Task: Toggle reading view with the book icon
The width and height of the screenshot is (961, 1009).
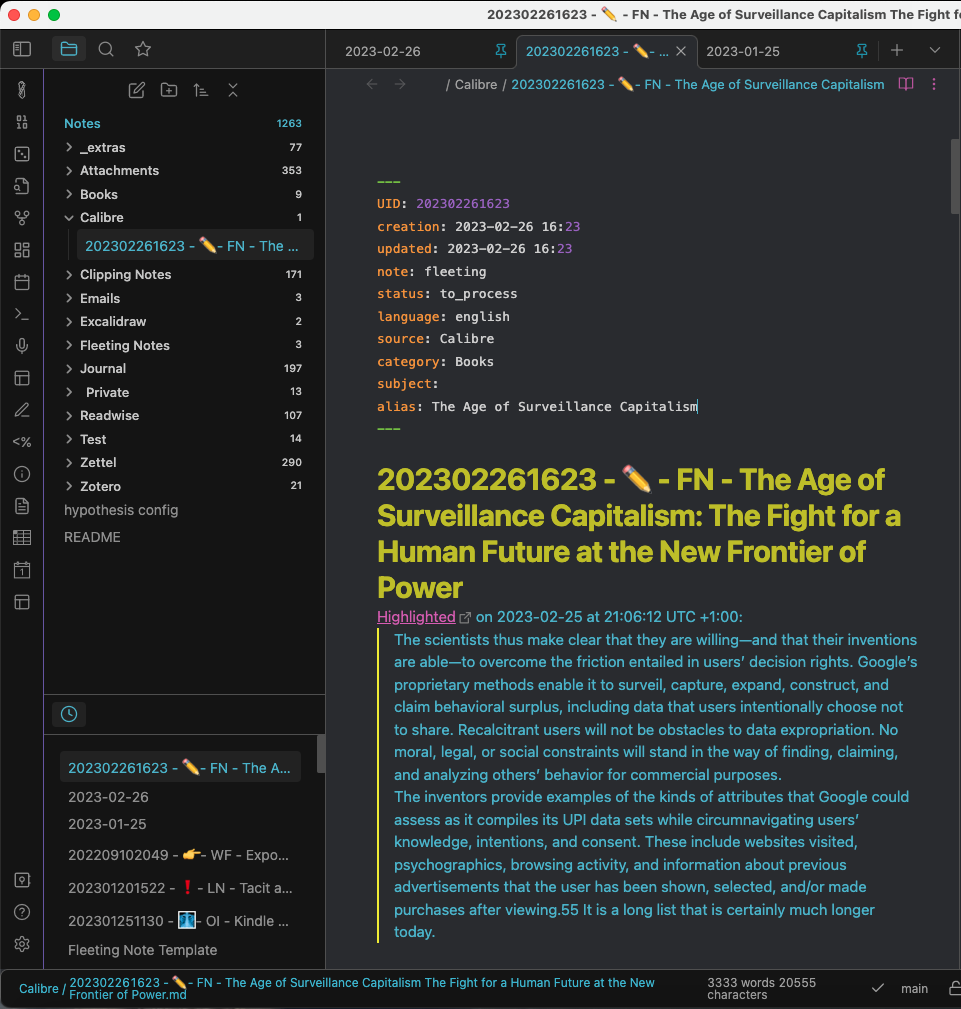Action: click(906, 84)
